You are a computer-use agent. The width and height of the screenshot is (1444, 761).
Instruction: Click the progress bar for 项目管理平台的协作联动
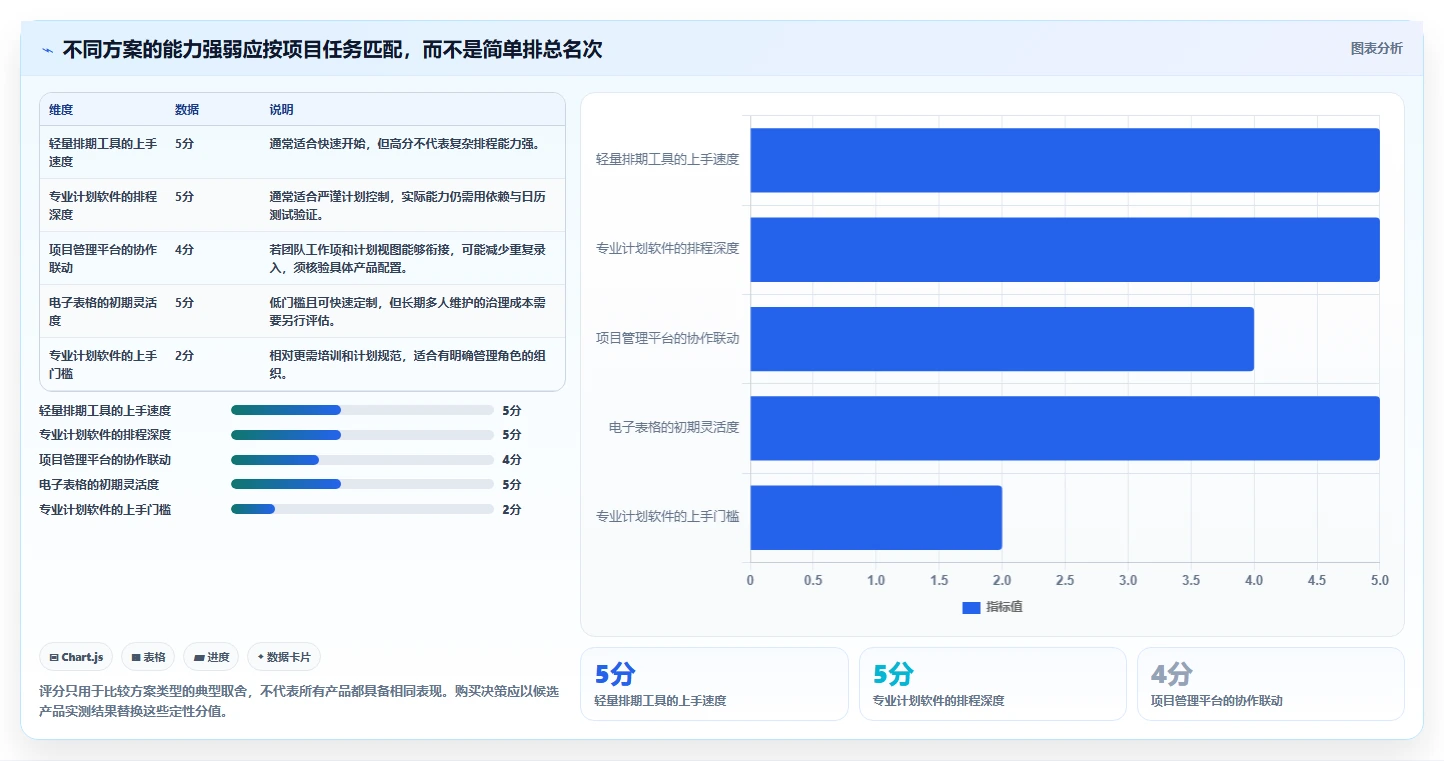click(362, 460)
